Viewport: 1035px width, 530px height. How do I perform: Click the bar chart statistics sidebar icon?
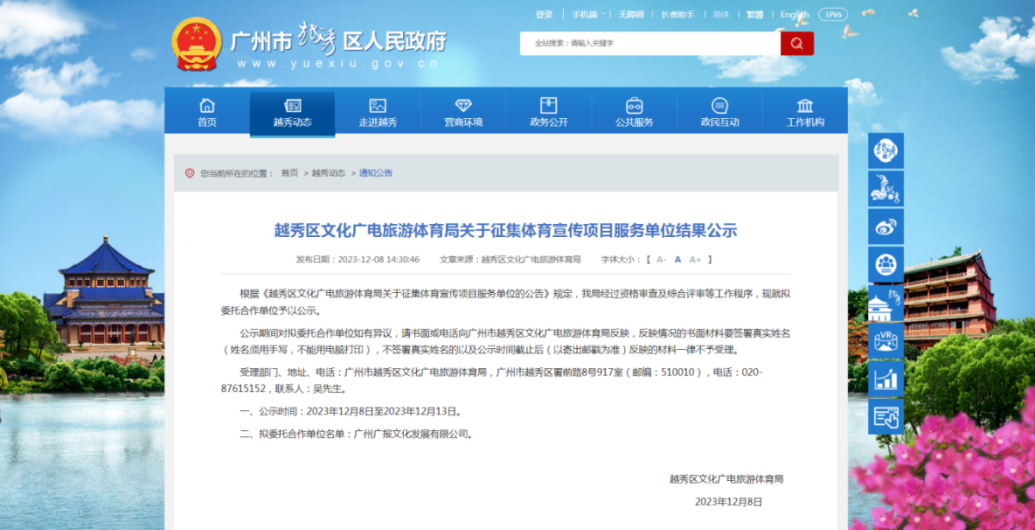click(886, 379)
